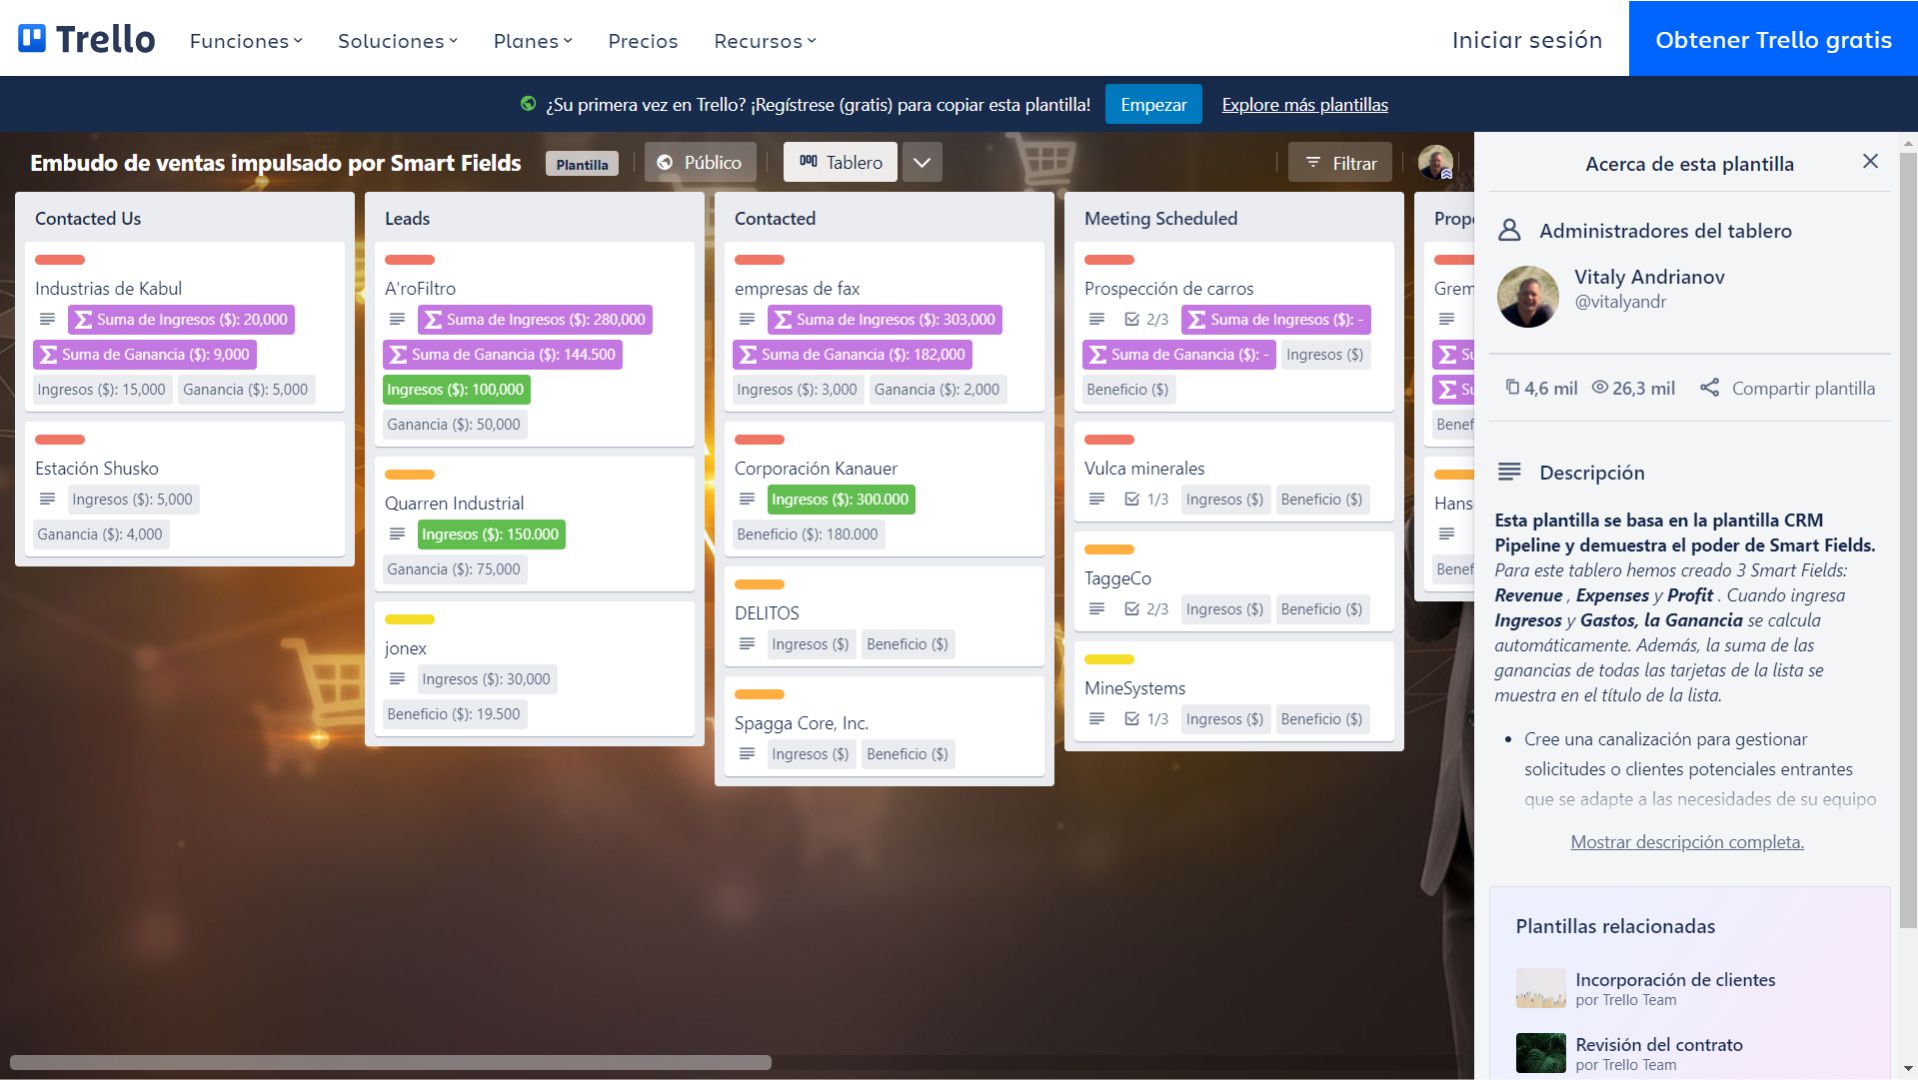
Task: Click Obtener Trello gratis button
Action: click(1773, 39)
